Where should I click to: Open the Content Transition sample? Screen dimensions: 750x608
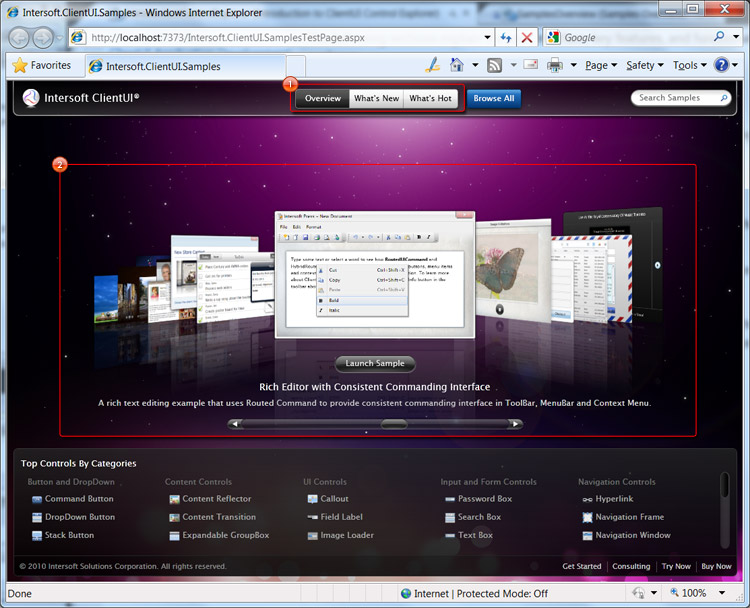click(x=212, y=517)
